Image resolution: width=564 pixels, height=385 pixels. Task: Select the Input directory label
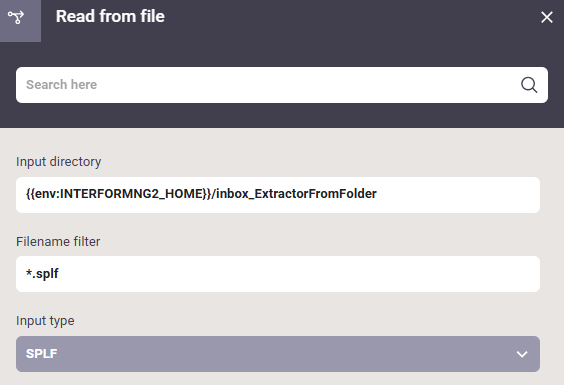point(58,162)
